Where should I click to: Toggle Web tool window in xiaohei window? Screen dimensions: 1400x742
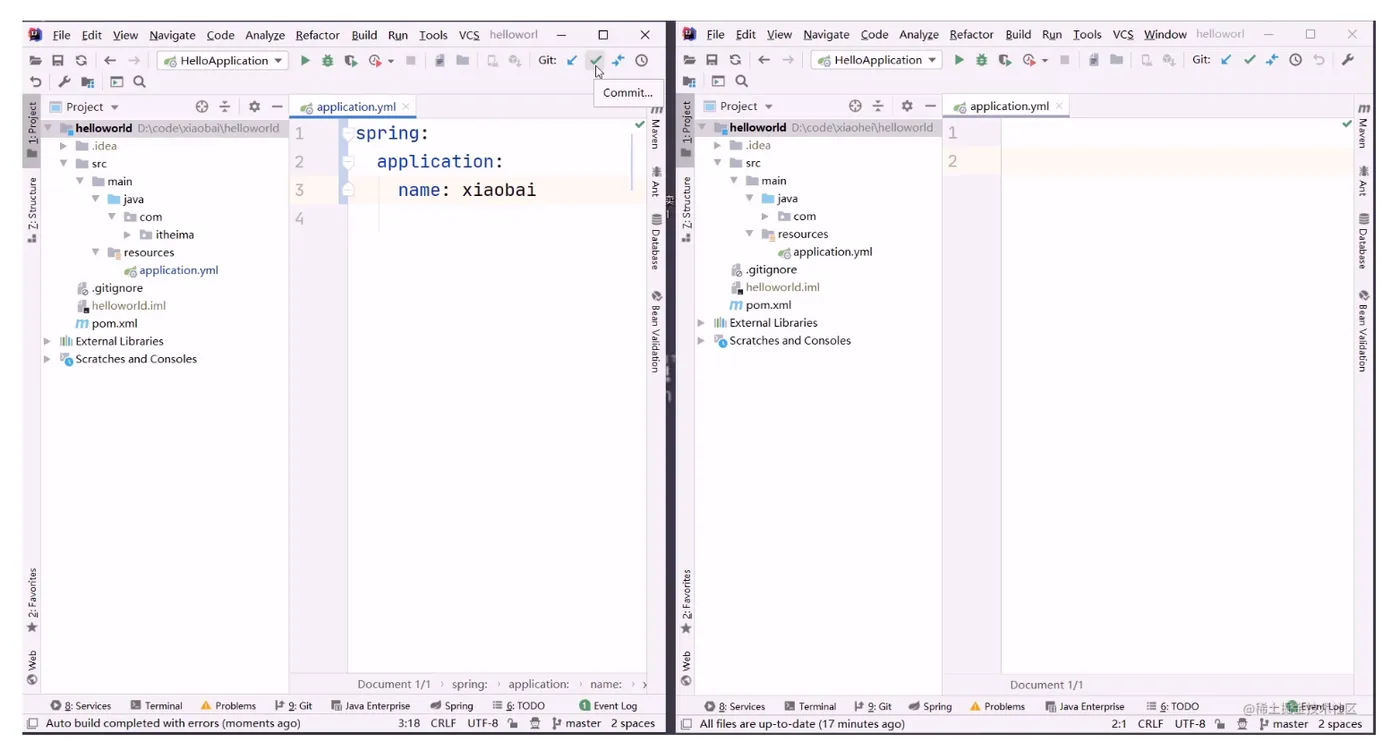(686, 668)
